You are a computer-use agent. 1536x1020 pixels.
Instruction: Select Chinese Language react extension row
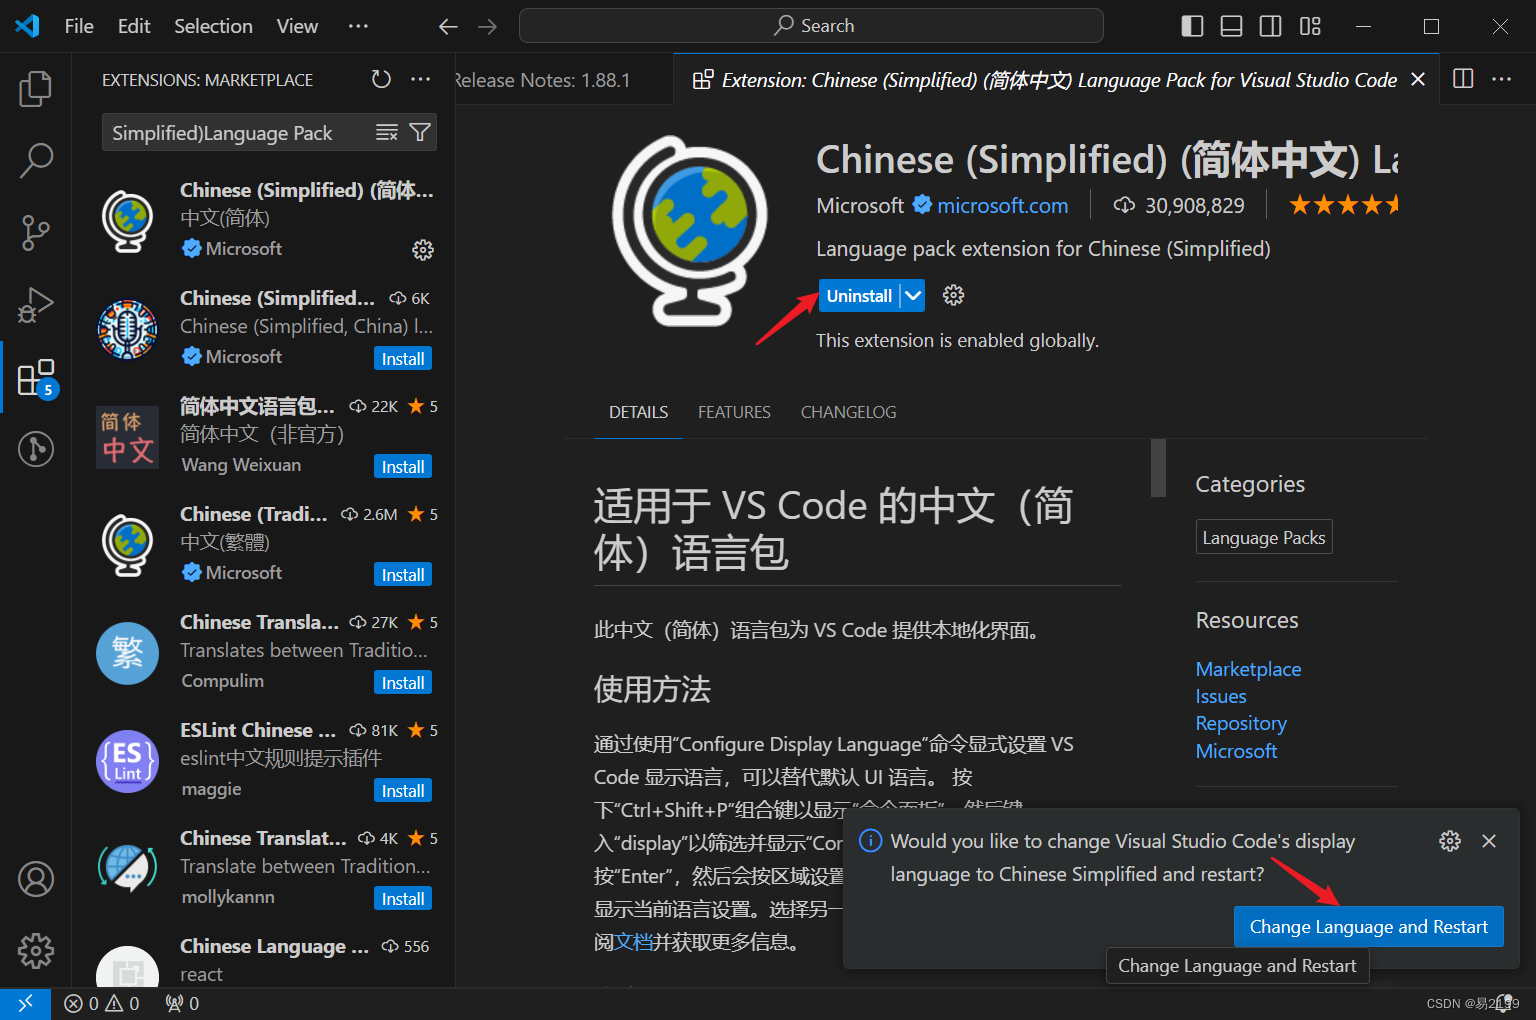click(x=264, y=961)
